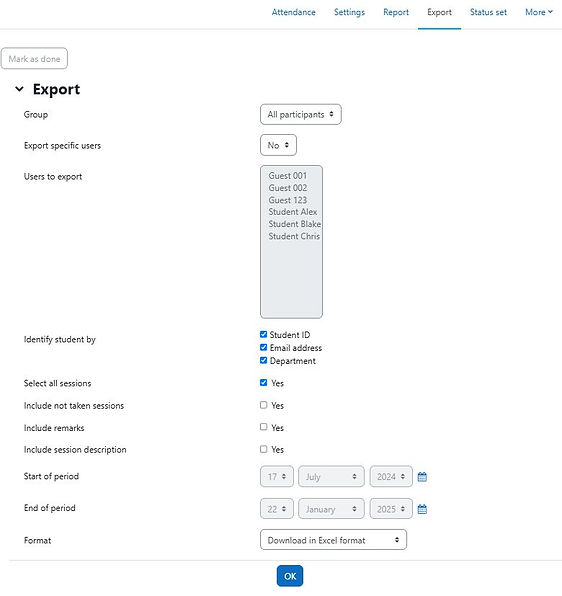Image resolution: width=562 pixels, height=596 pixels.
Task: Switch to the Settings tab
Action: (x=349, y=12)
